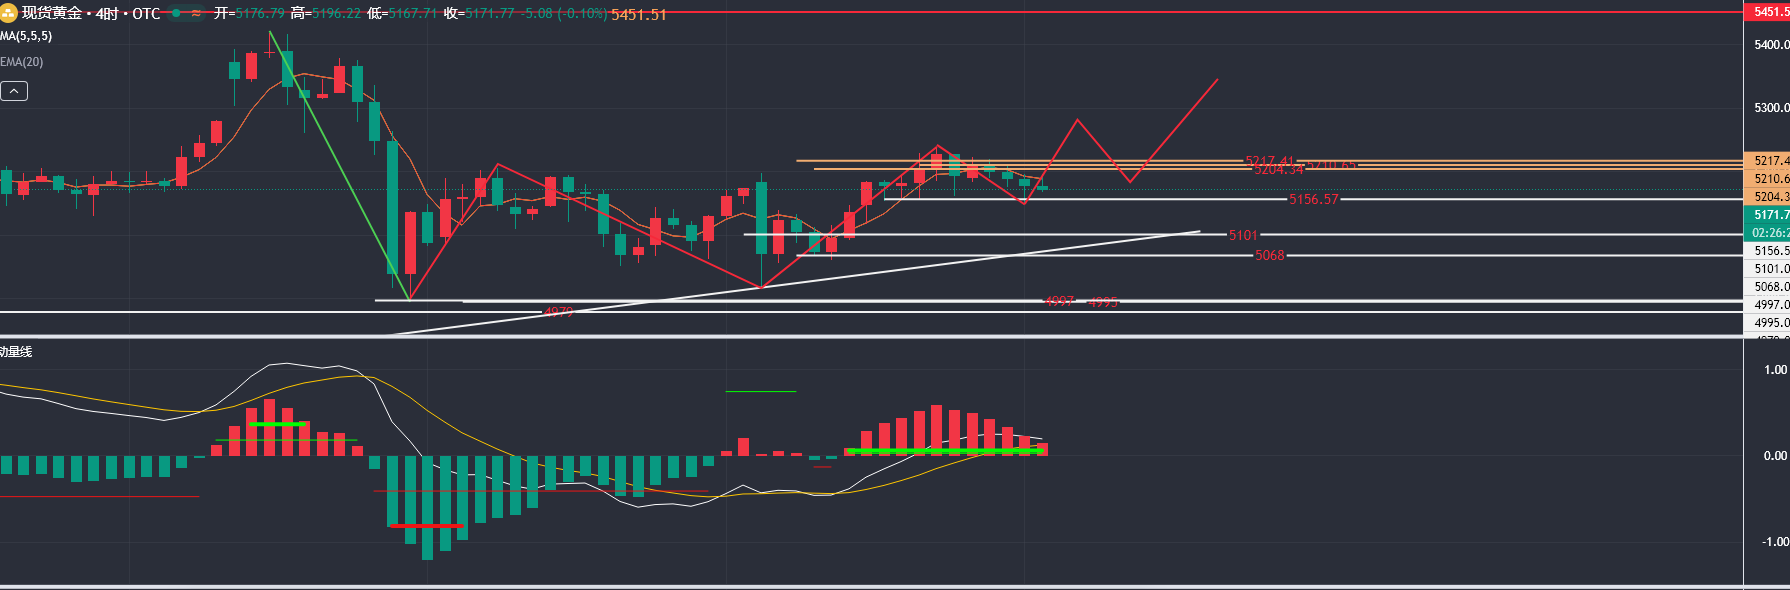Click the 5400.0 price scale mark
The image size is (1790, 590).
1770,45
